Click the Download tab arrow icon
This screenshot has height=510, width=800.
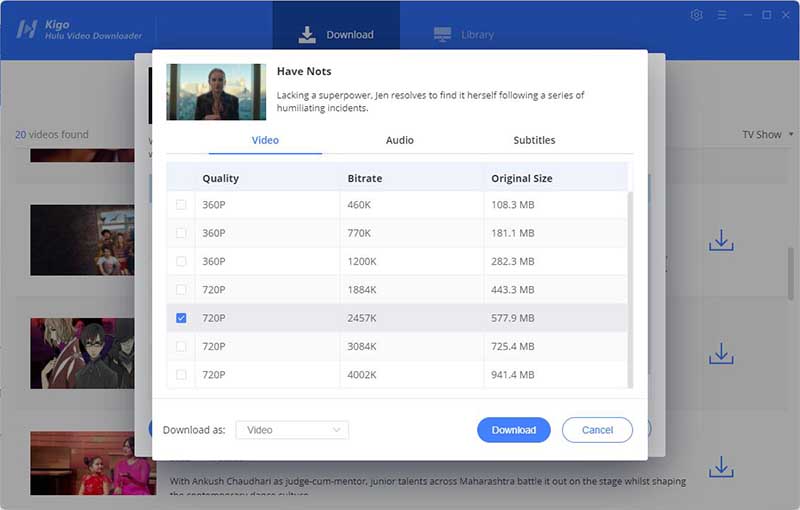(307, 34)
